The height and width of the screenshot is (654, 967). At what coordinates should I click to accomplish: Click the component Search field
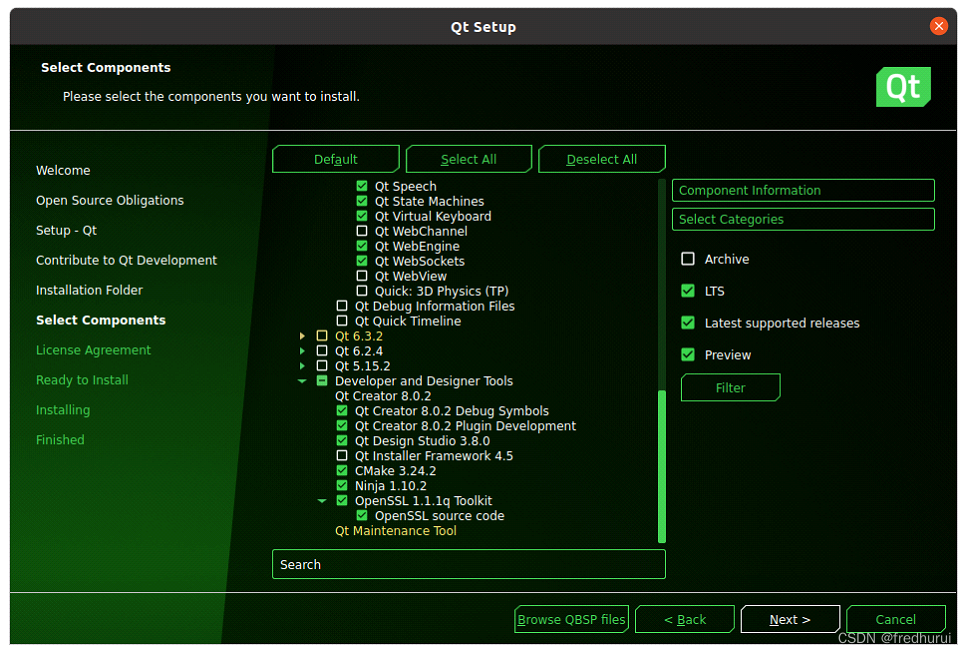469,564
